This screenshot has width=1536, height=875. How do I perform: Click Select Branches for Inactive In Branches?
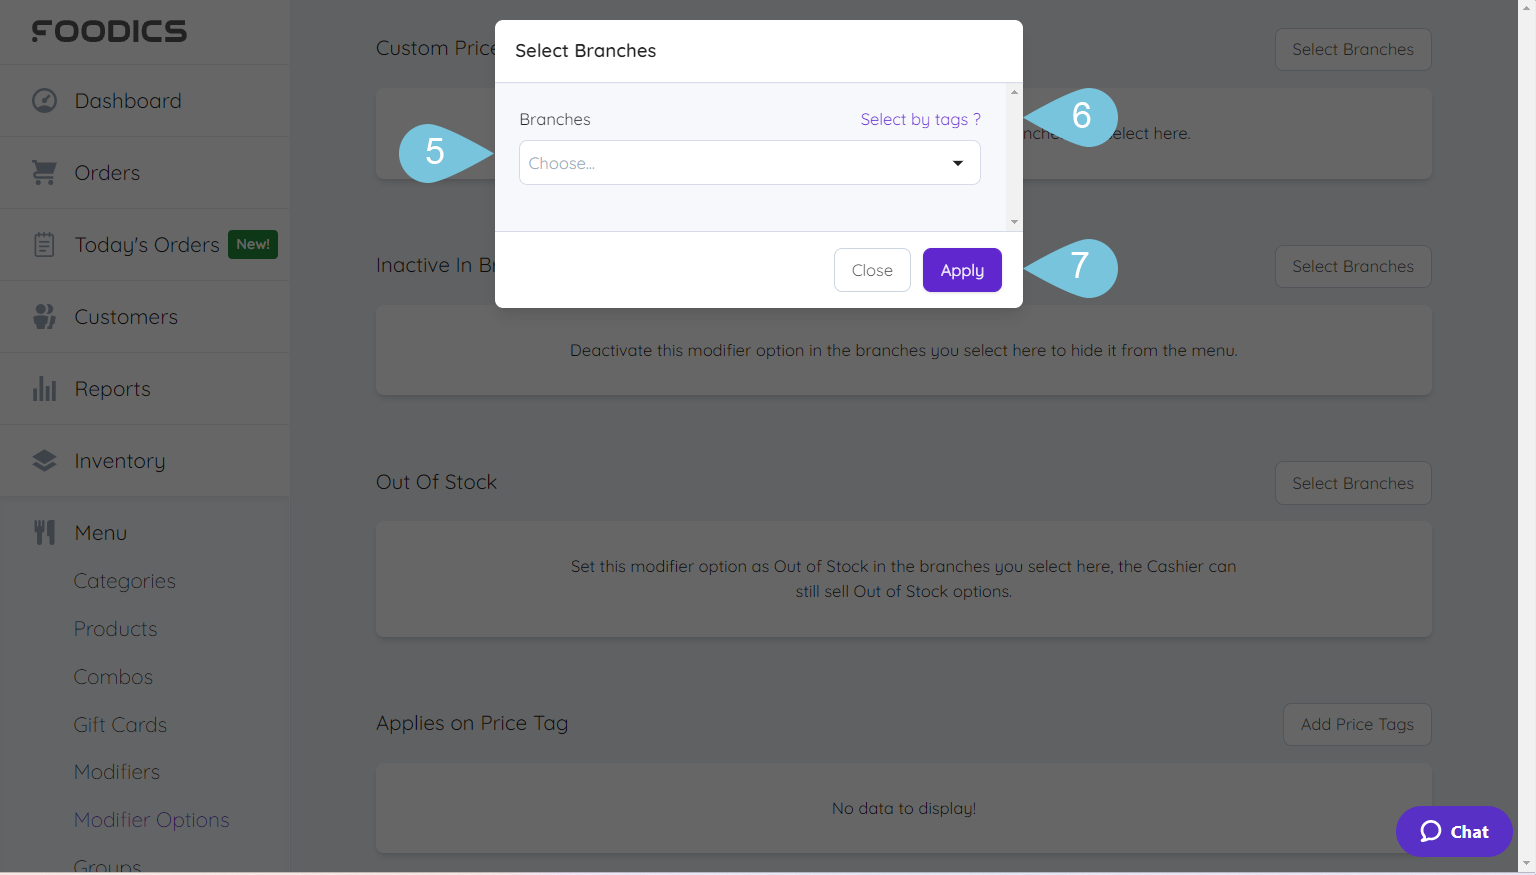tap(1353, 266)
